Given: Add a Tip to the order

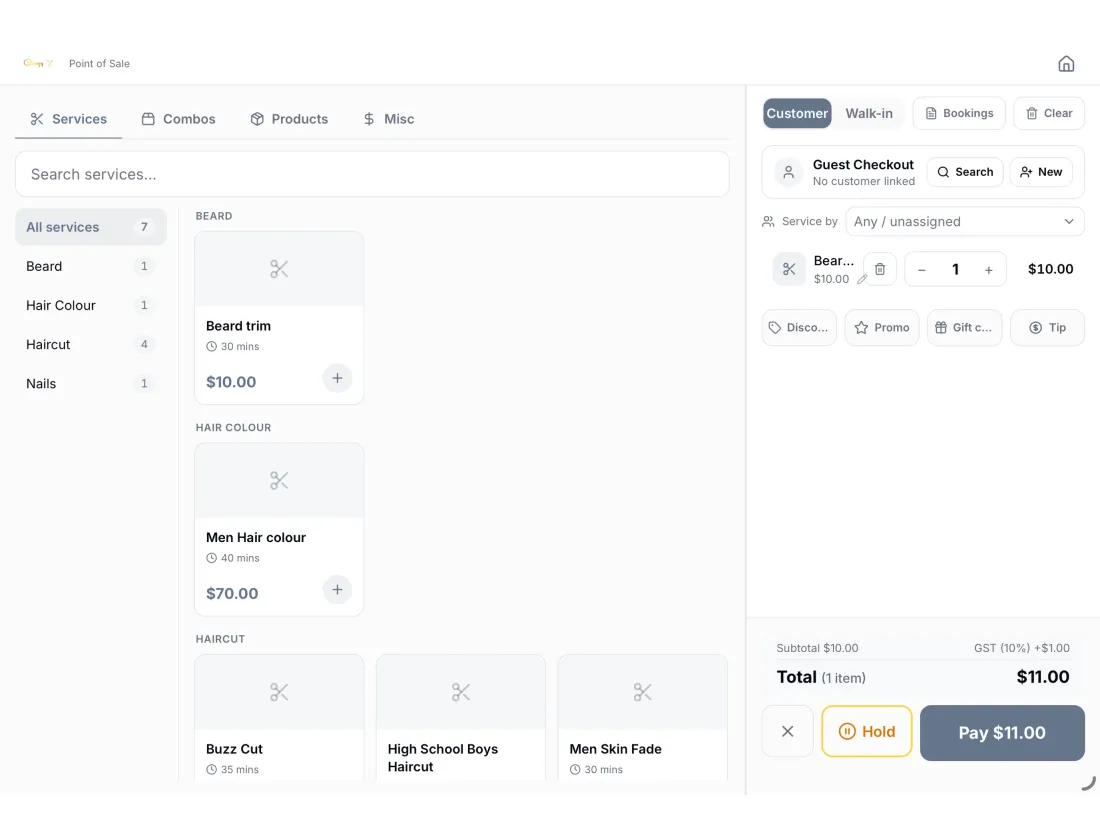Looking at the screenshot, I should click(x=1047, y=328).
